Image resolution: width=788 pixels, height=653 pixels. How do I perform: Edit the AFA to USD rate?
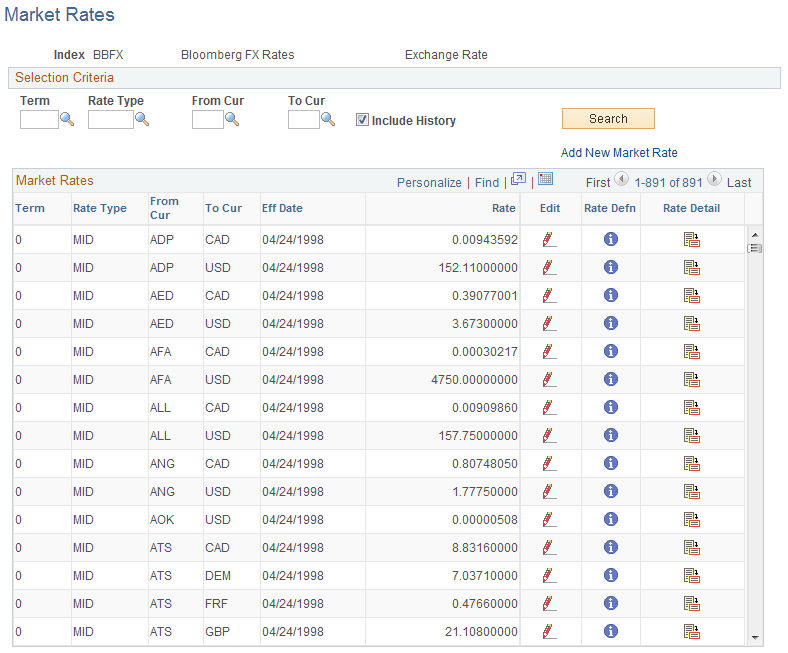click(x=549, y=380)
